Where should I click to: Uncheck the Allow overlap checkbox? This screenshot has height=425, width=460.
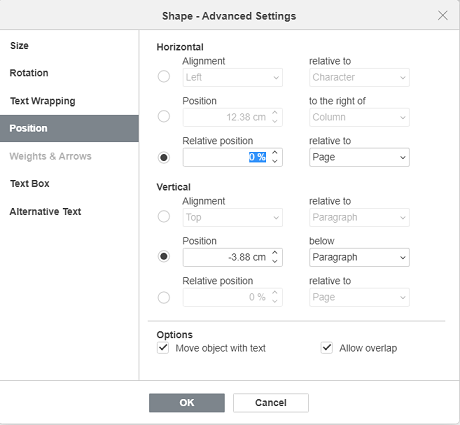327,348
